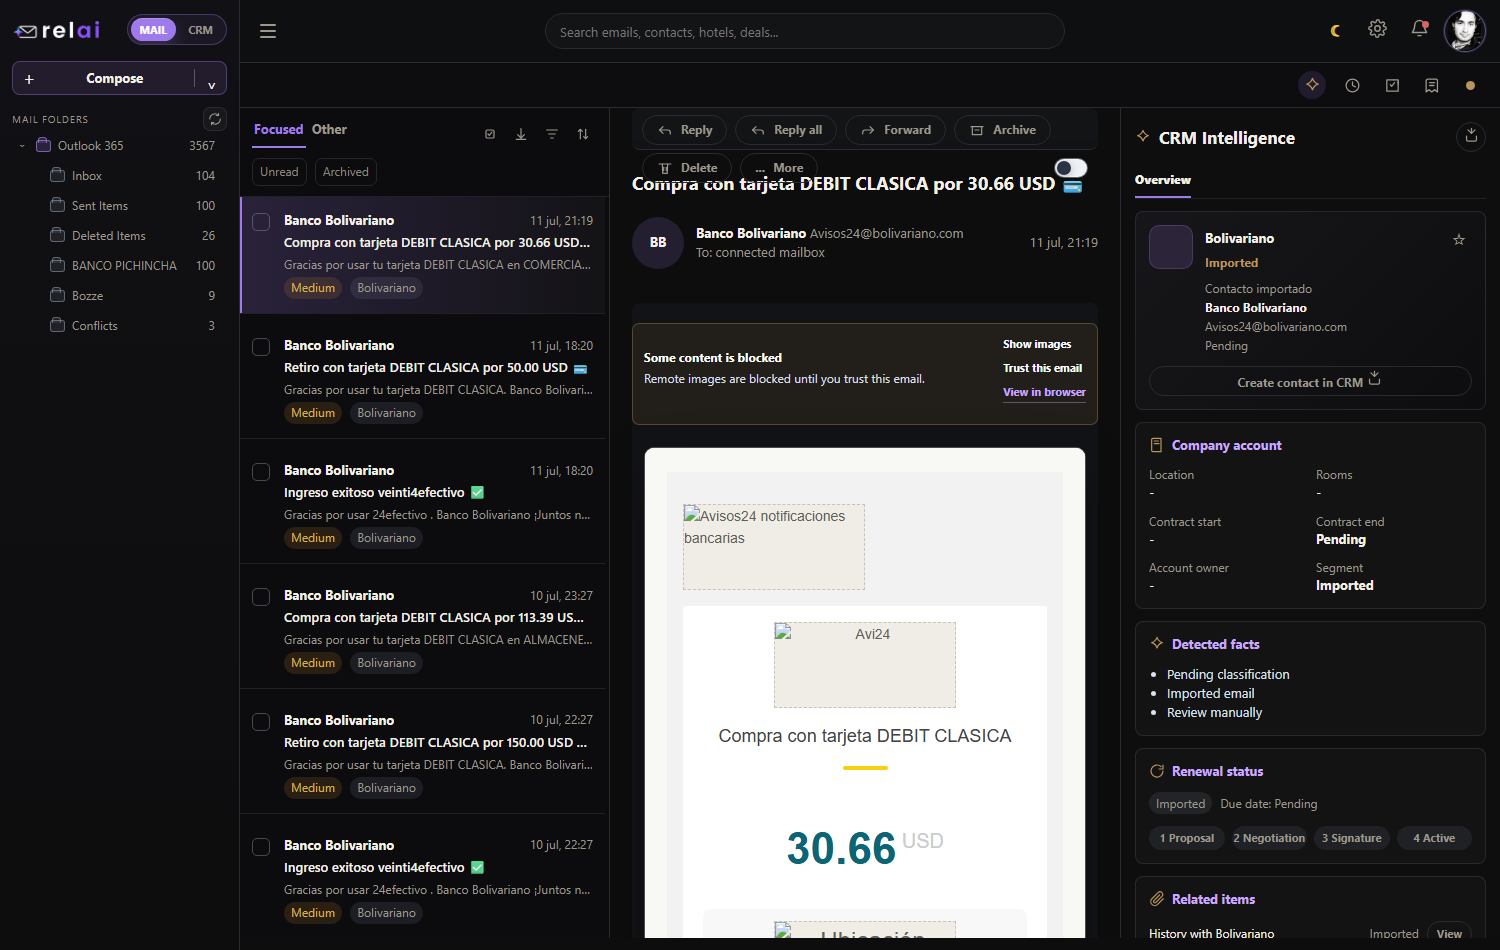Click the Reply all button
1500x950 pixels.
[x=787, y=130]
